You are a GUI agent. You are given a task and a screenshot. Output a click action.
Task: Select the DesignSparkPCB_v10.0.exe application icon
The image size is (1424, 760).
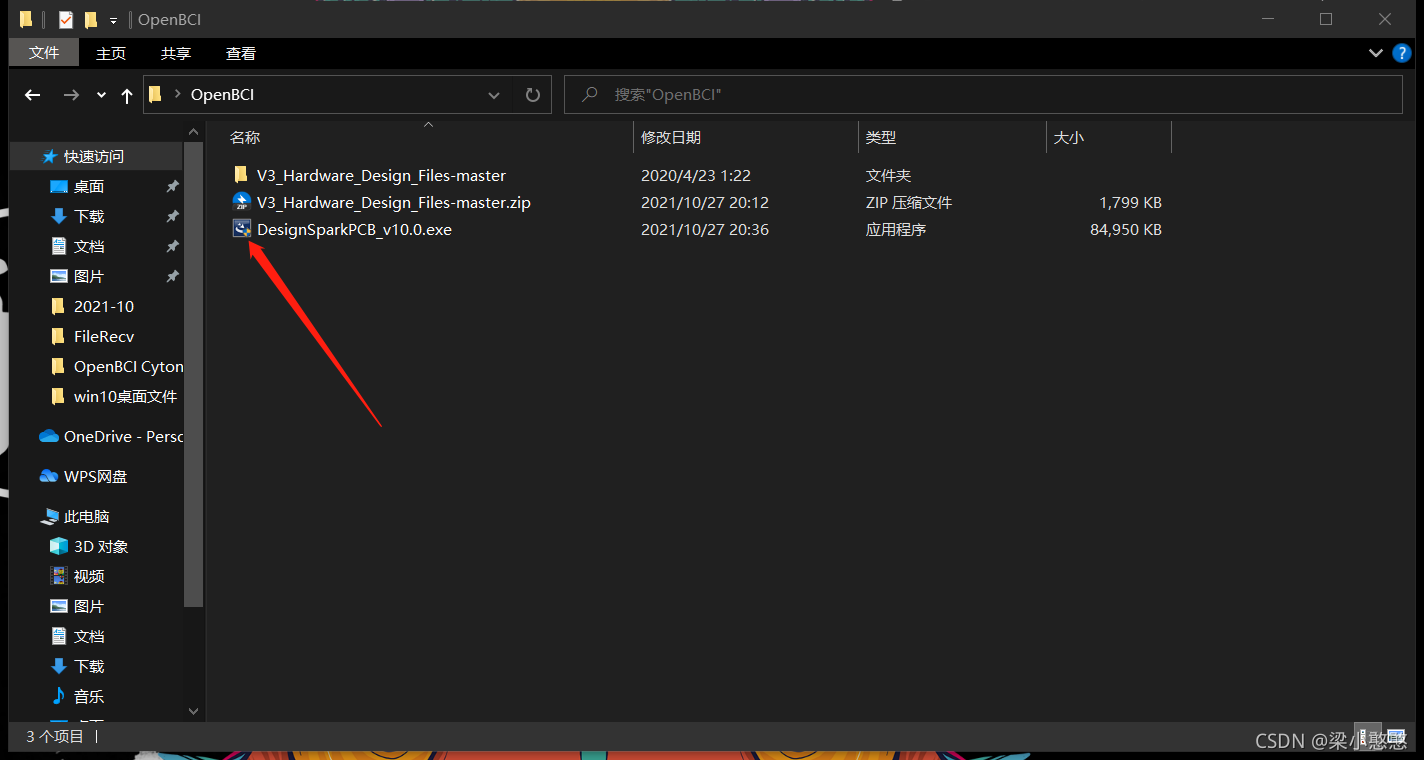(241, 229)
